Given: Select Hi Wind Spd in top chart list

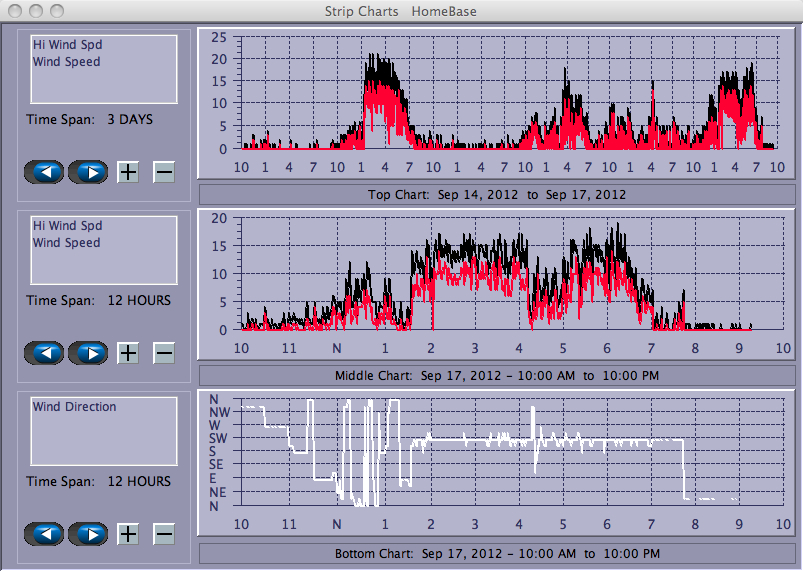Looking at the screenshot, I should [x=67, y=45].
